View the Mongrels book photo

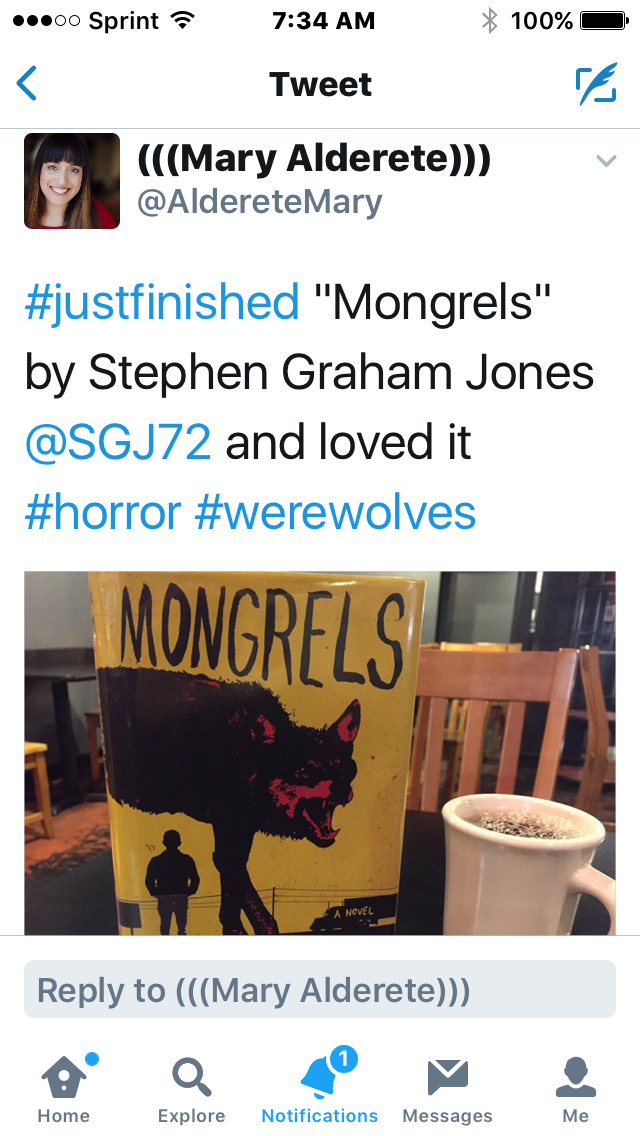click(320, 753)
